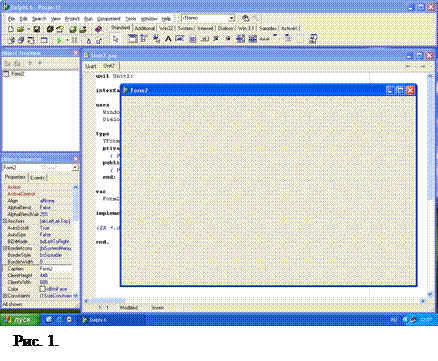Click the Add File to Project icon
Screen dimensions: 438x361
pos(73,29)
